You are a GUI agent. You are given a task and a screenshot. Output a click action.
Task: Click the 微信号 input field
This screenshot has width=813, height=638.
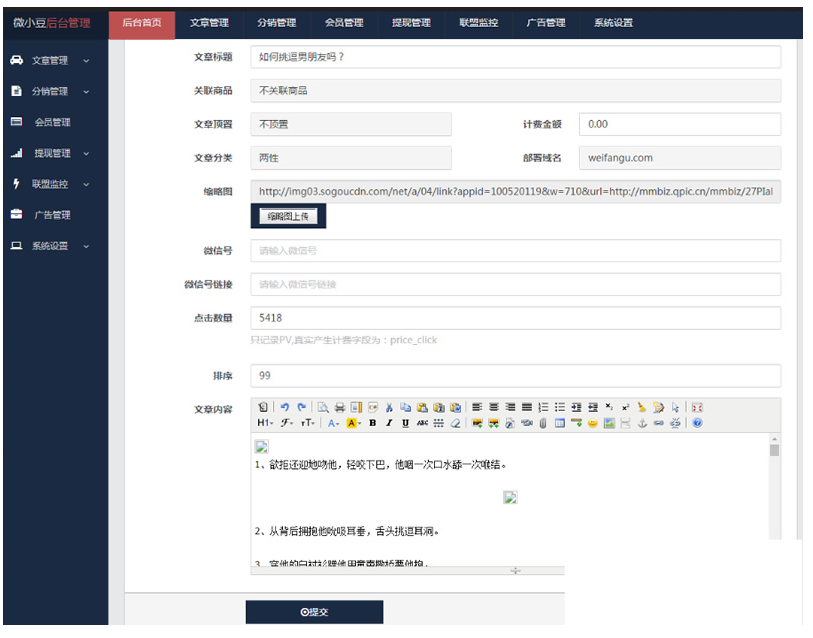[514, 250]
